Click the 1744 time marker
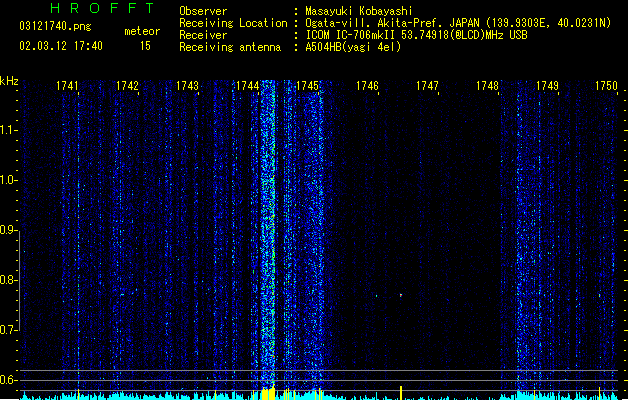This screenshot has width=629, height=400. pyautogui.click(x=248, y=86)
